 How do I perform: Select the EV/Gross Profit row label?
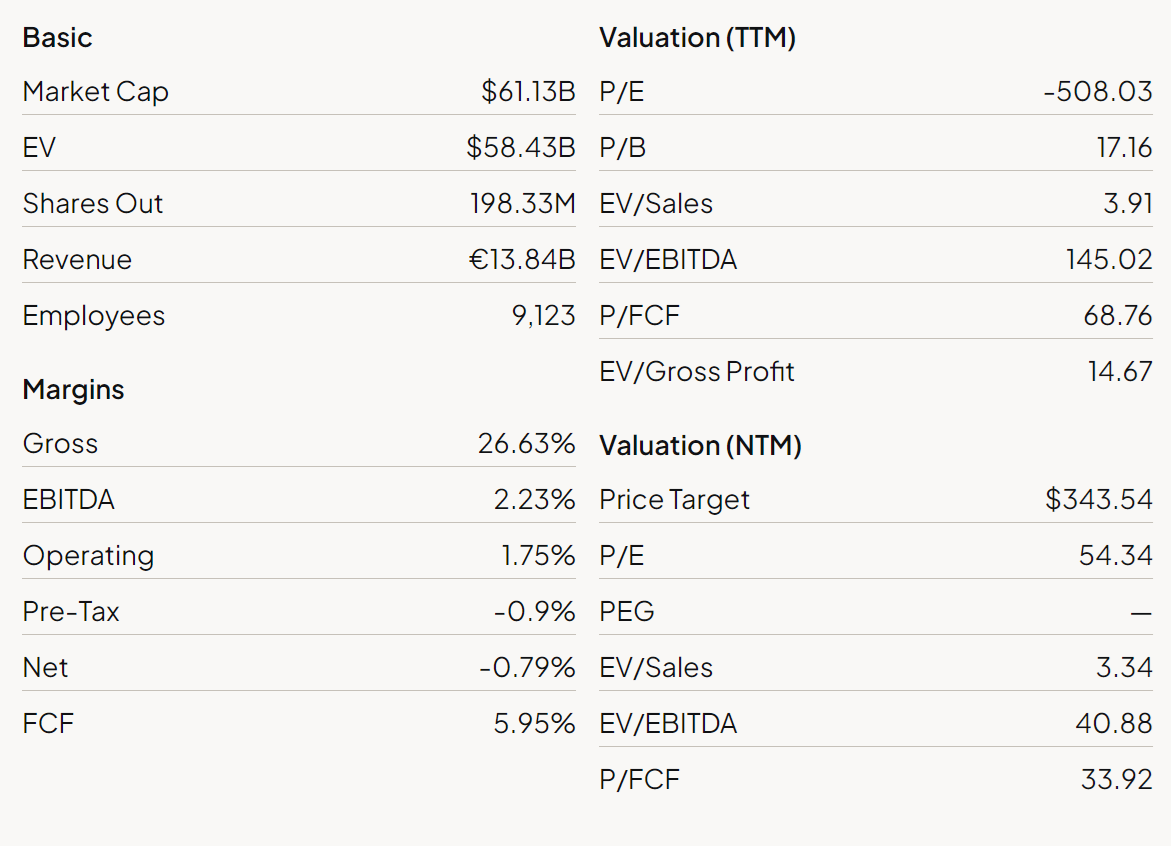[x=696, y=372]
